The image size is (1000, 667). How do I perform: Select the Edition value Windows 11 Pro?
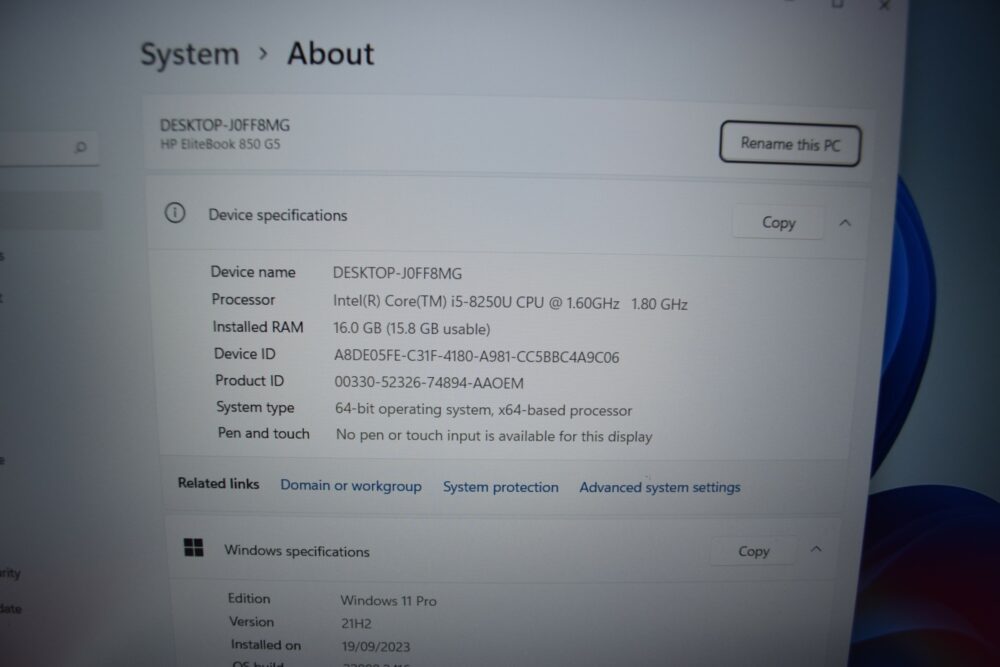(388, 600)
